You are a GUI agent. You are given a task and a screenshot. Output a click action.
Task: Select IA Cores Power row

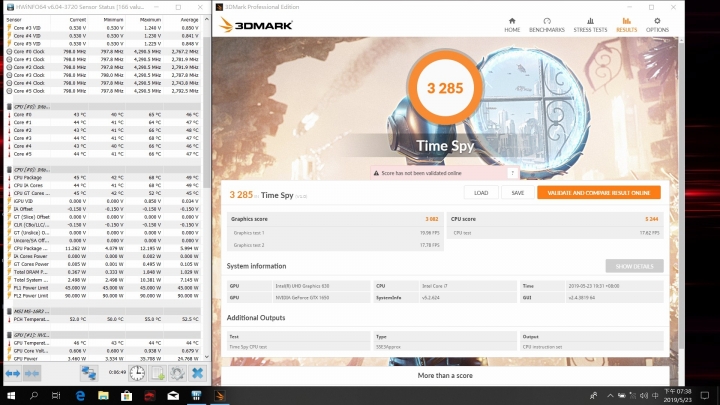[x=102, y=256]
